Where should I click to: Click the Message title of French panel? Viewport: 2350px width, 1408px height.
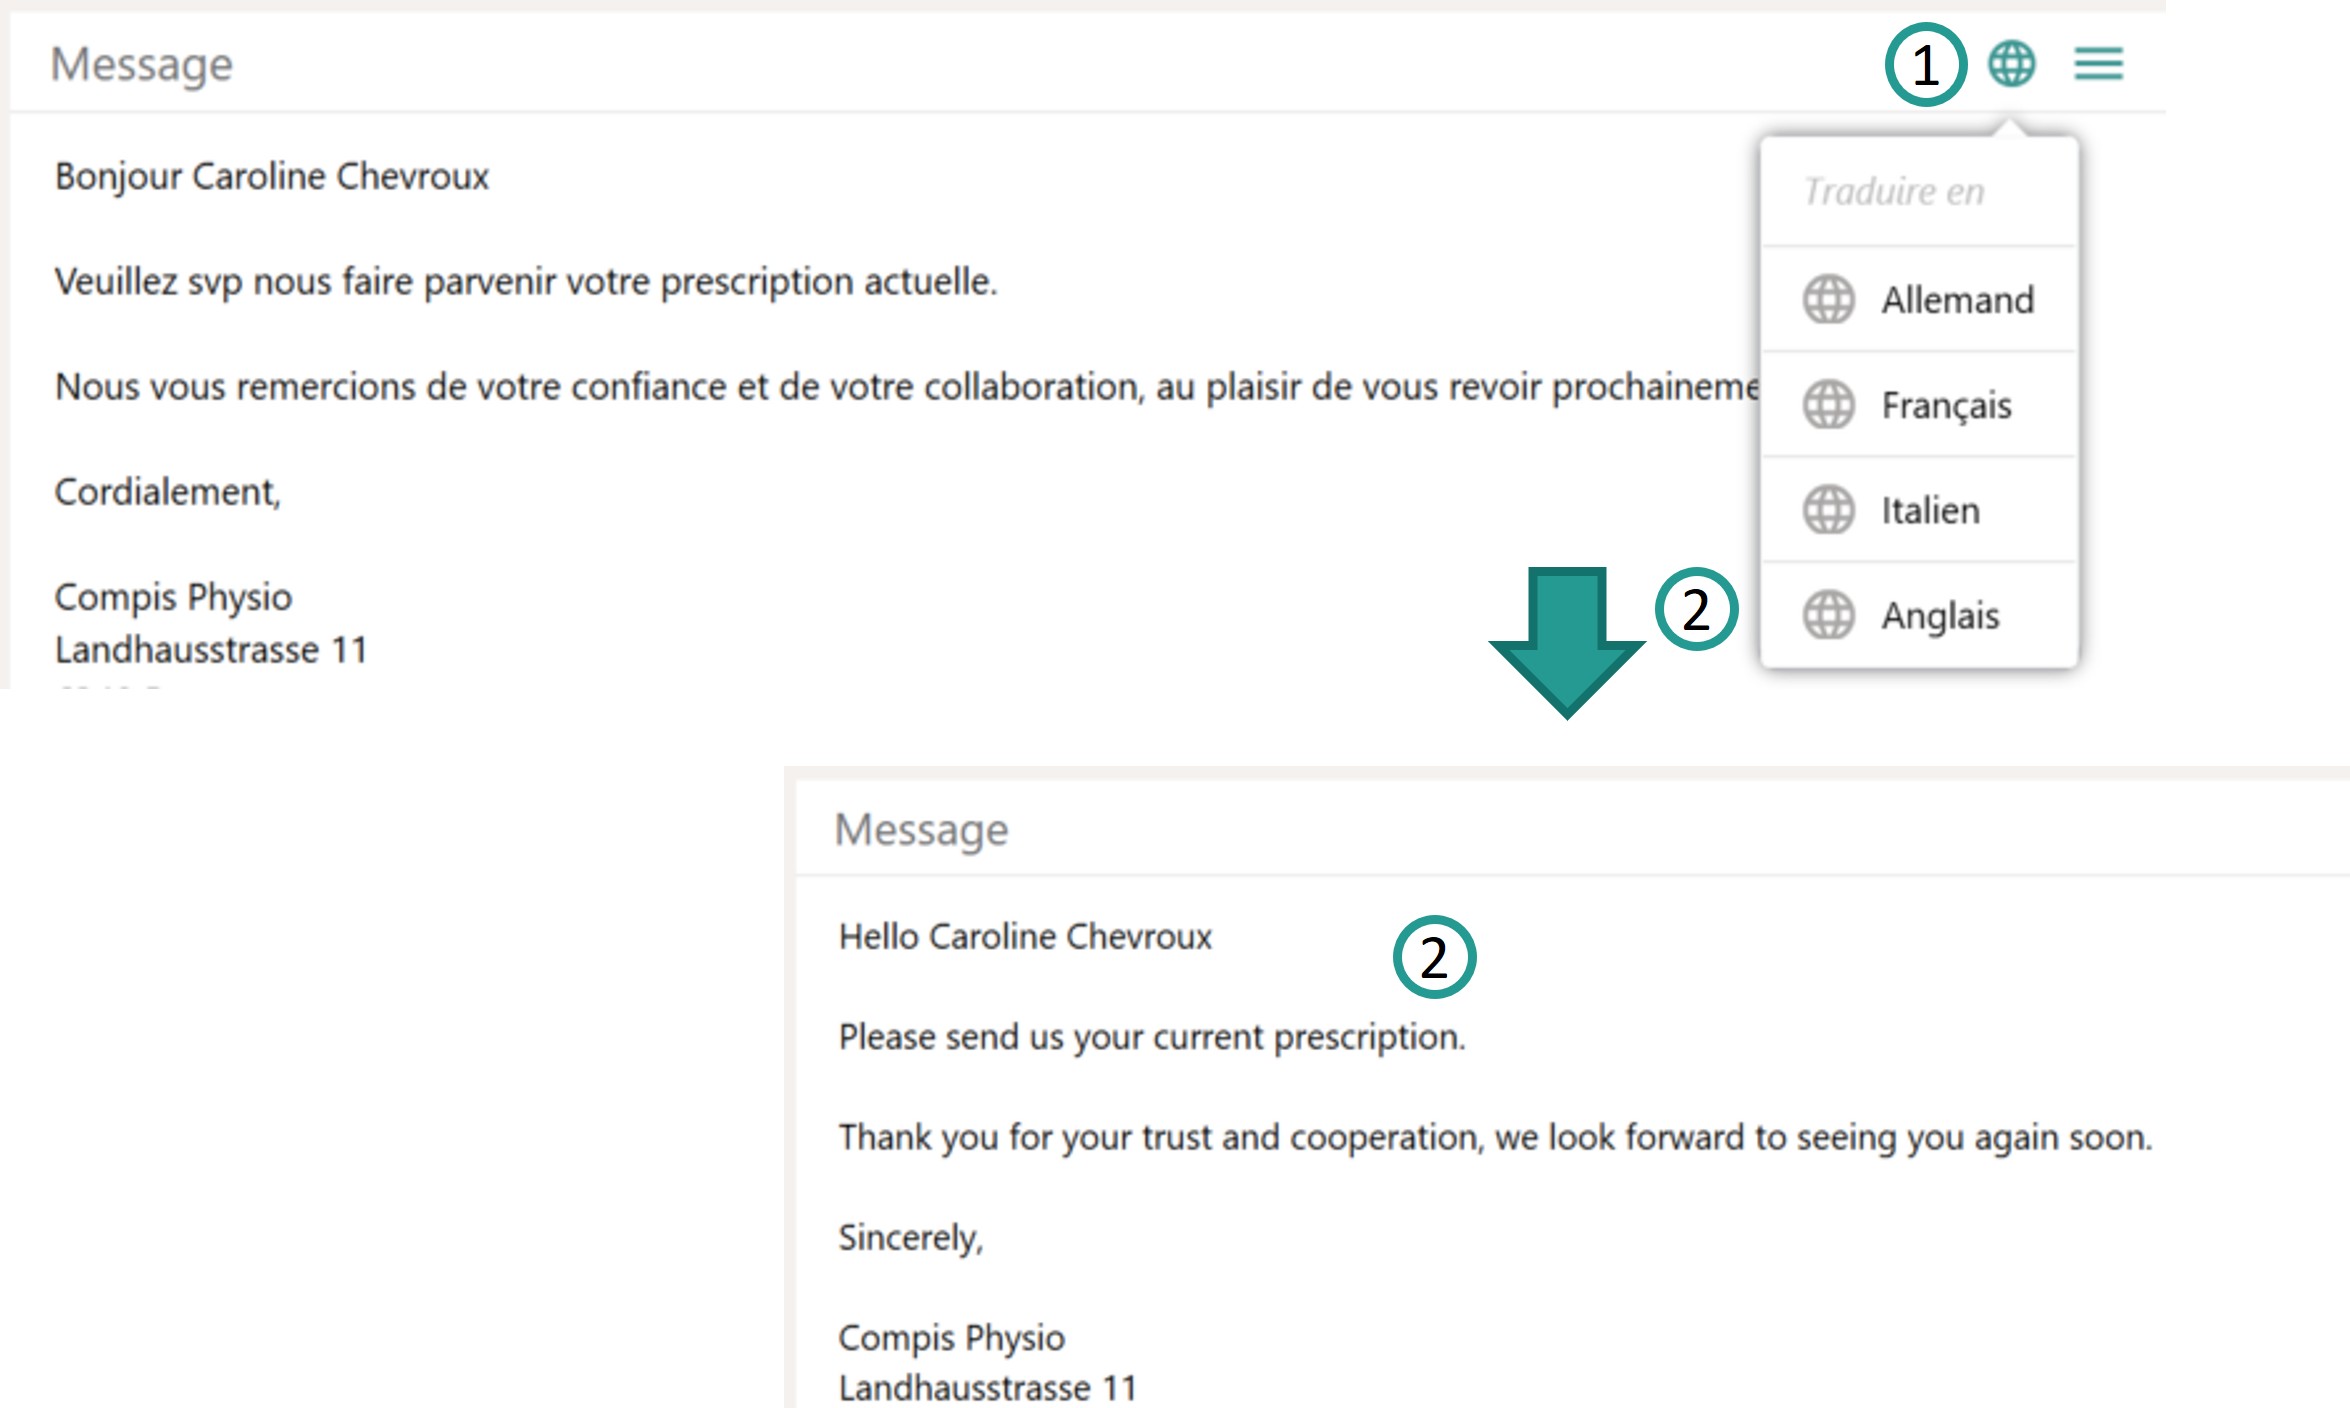click(142, 65)
